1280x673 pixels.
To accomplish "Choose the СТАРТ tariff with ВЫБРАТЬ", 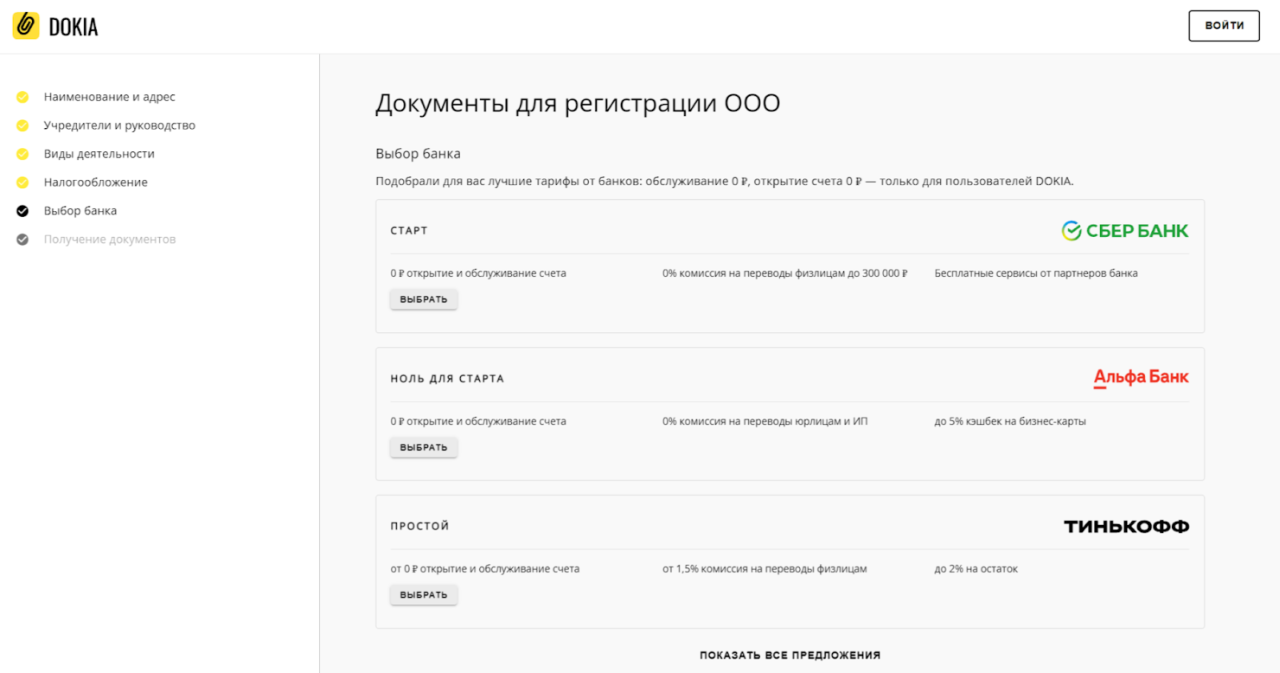I will click(x=424, y=299).
